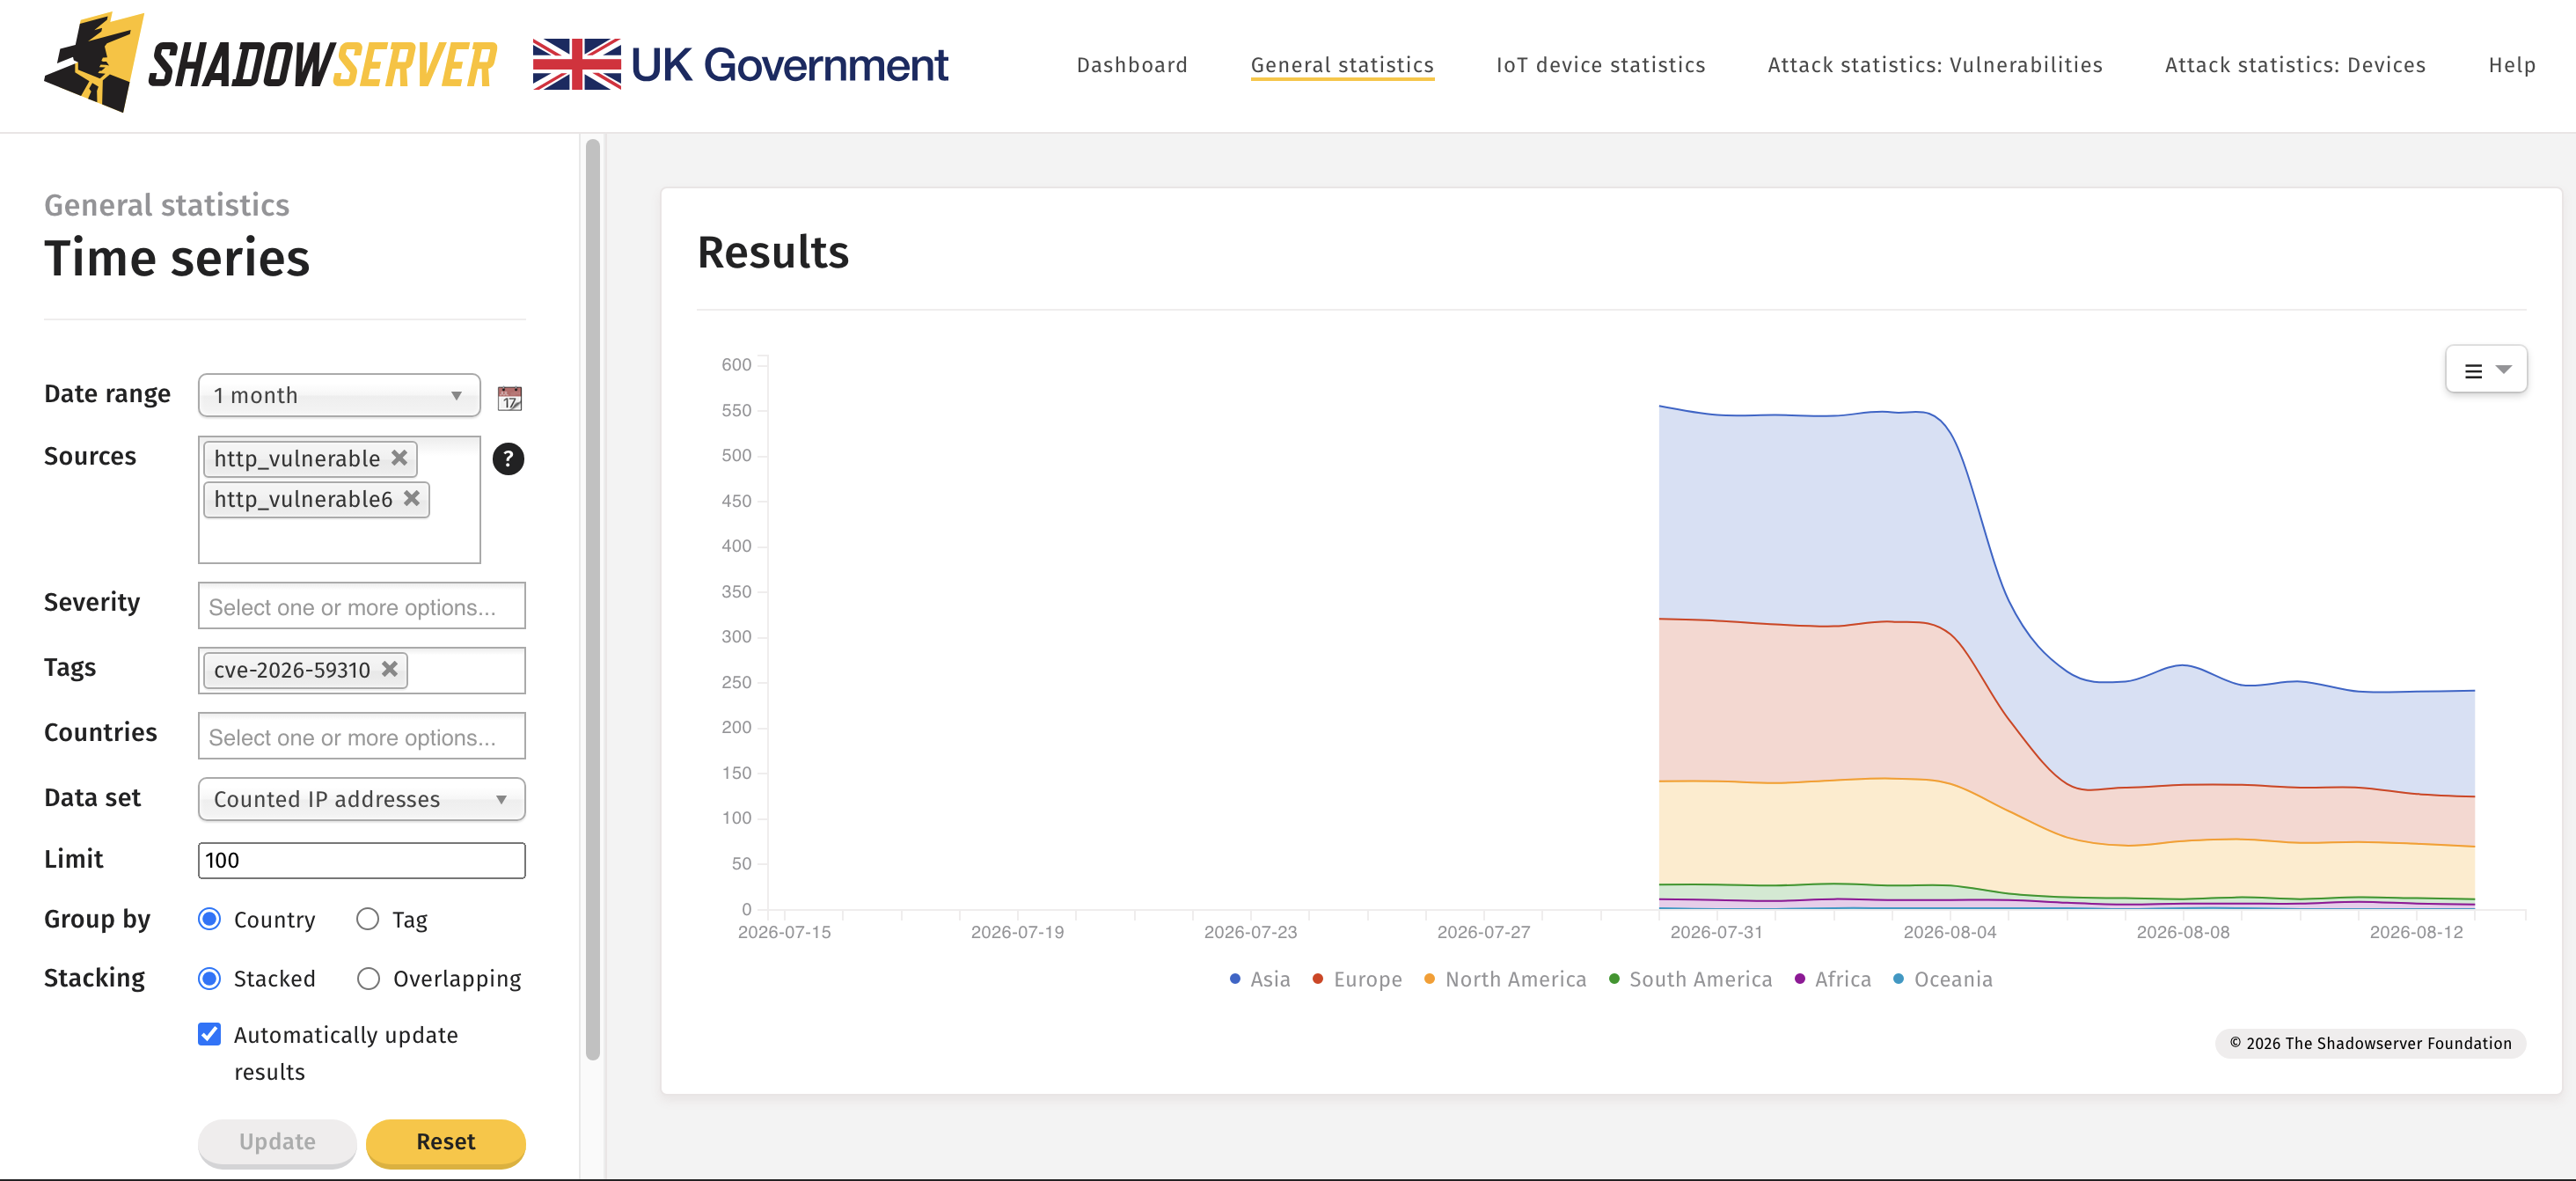Open the Severity options selector
Screen dimensions: 2576x1181
[361, 606]
